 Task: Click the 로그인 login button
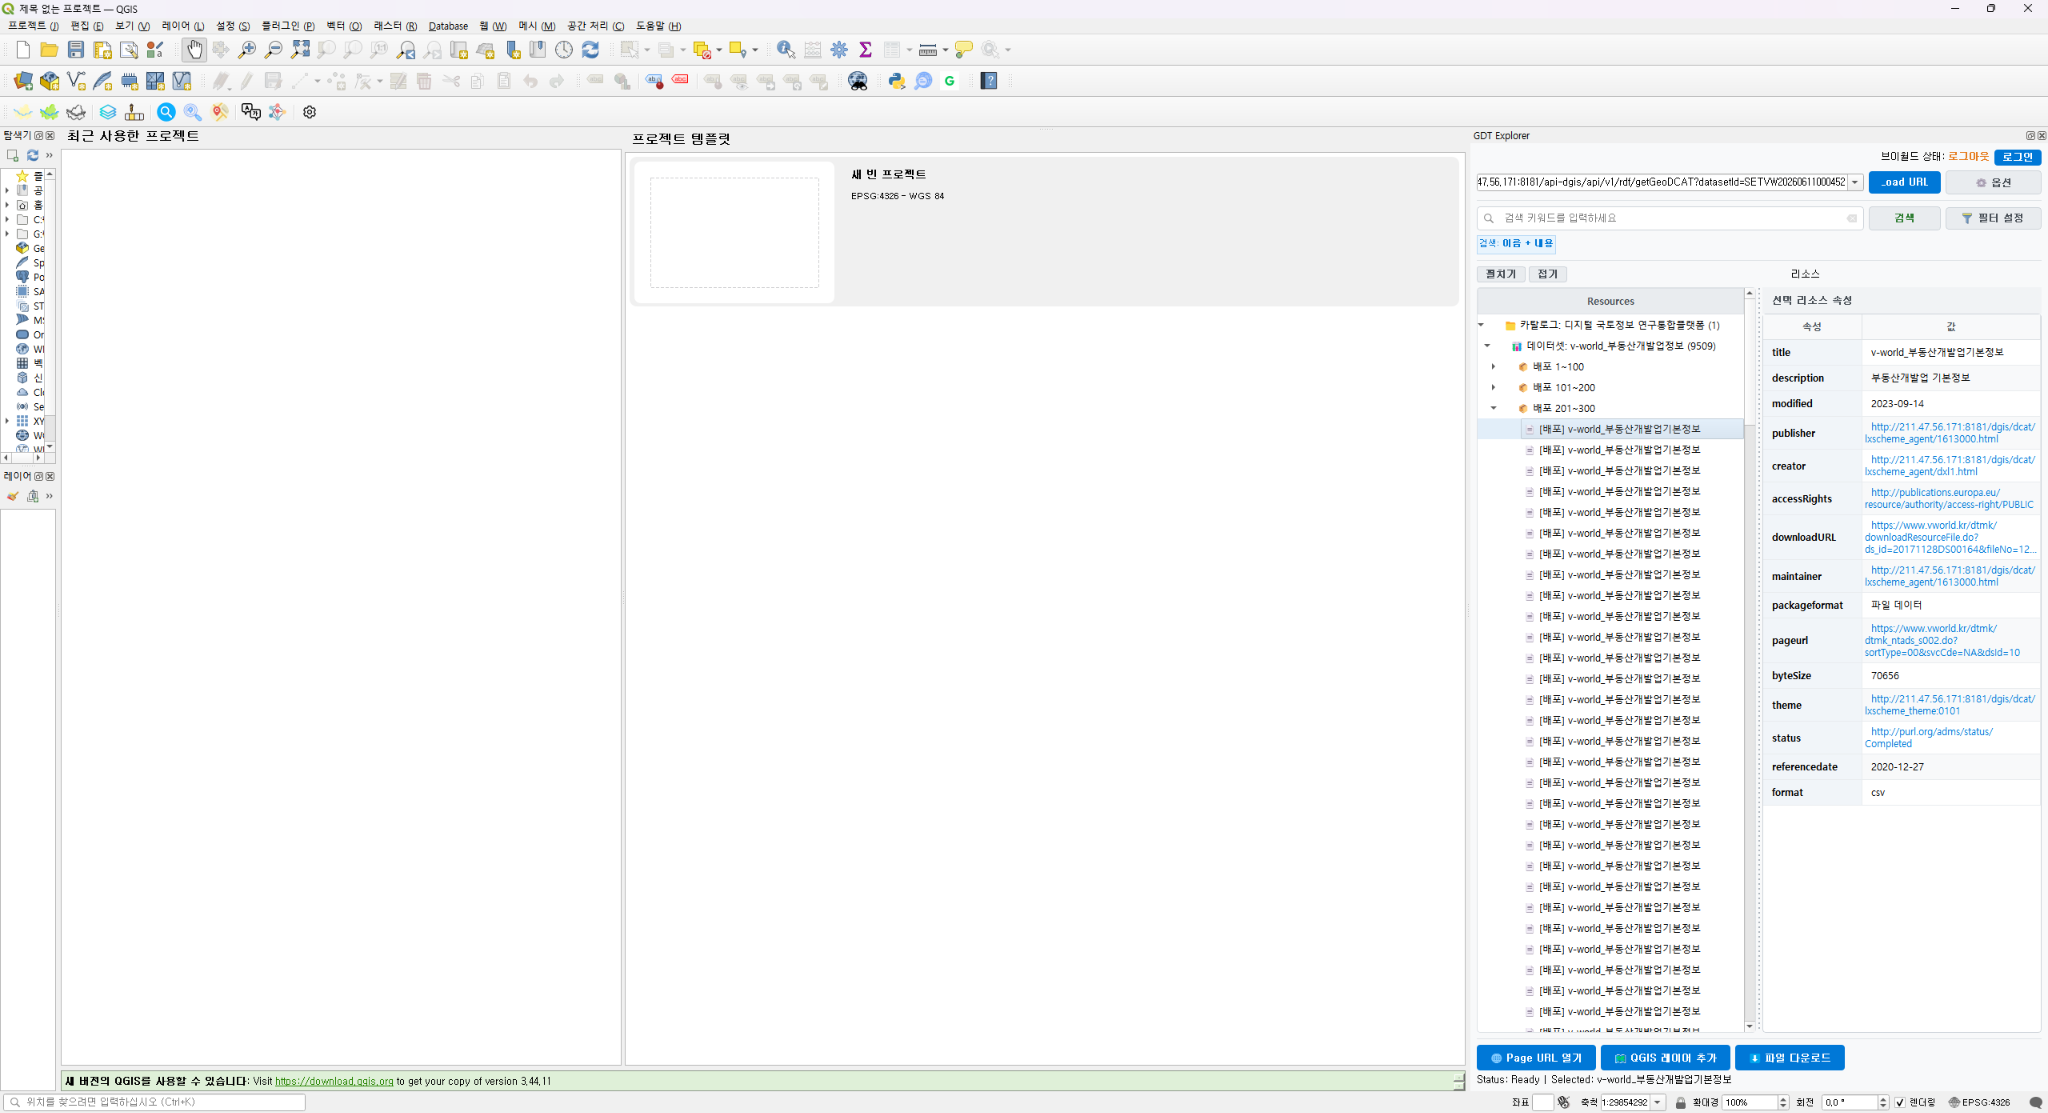[x=2017, y=157]
